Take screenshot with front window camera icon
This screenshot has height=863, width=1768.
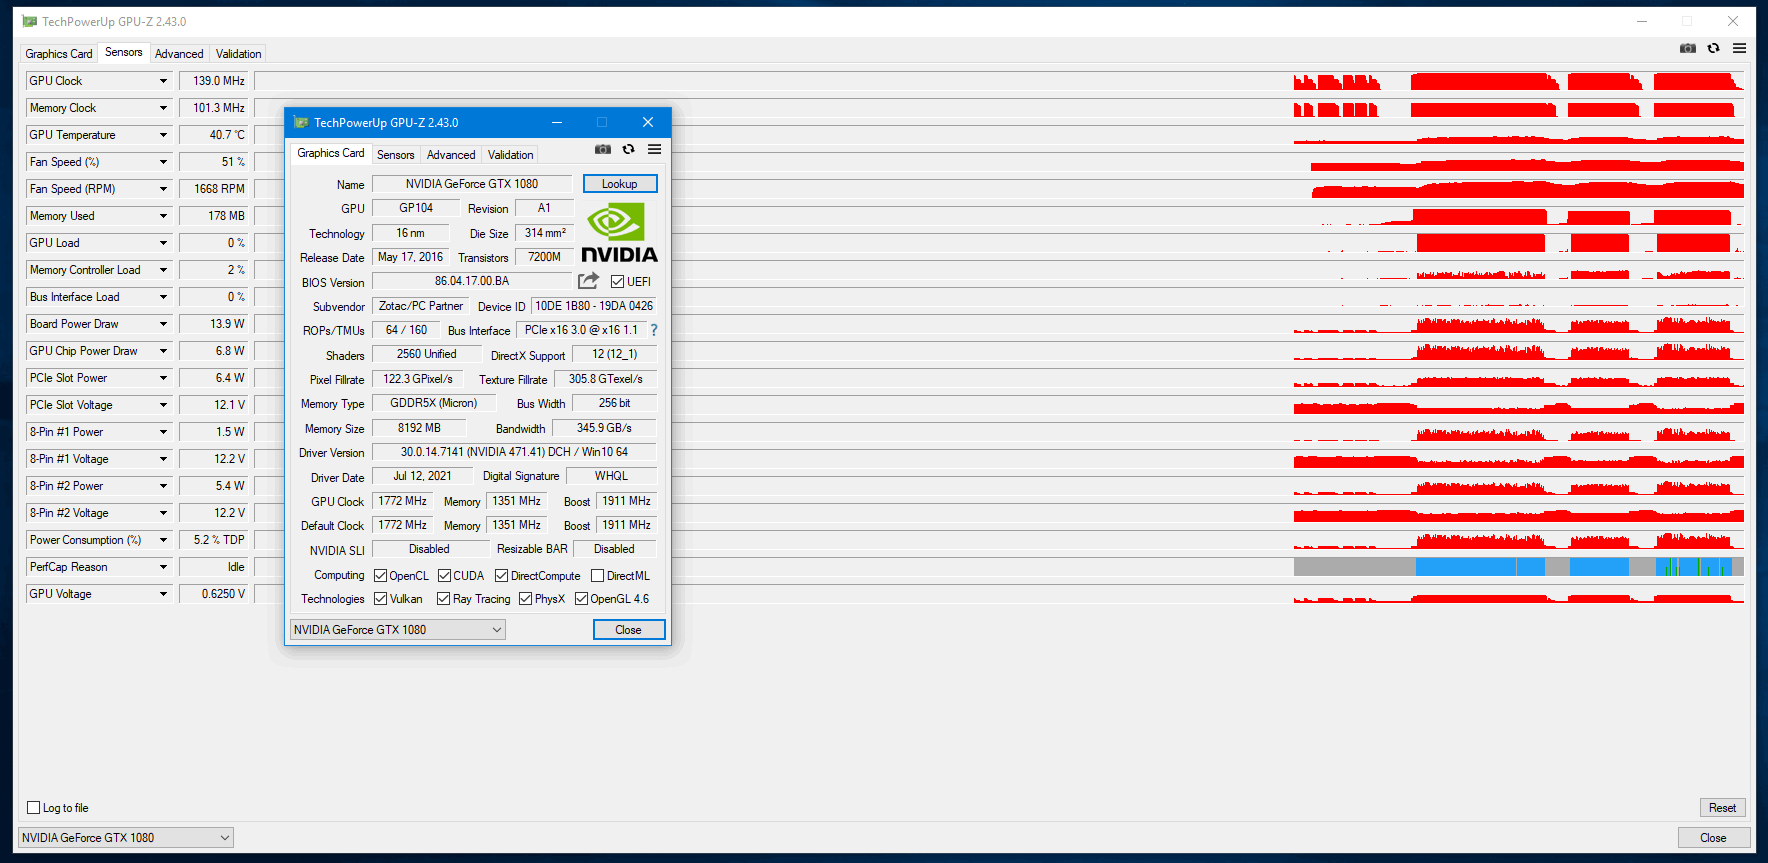point(603,149)
